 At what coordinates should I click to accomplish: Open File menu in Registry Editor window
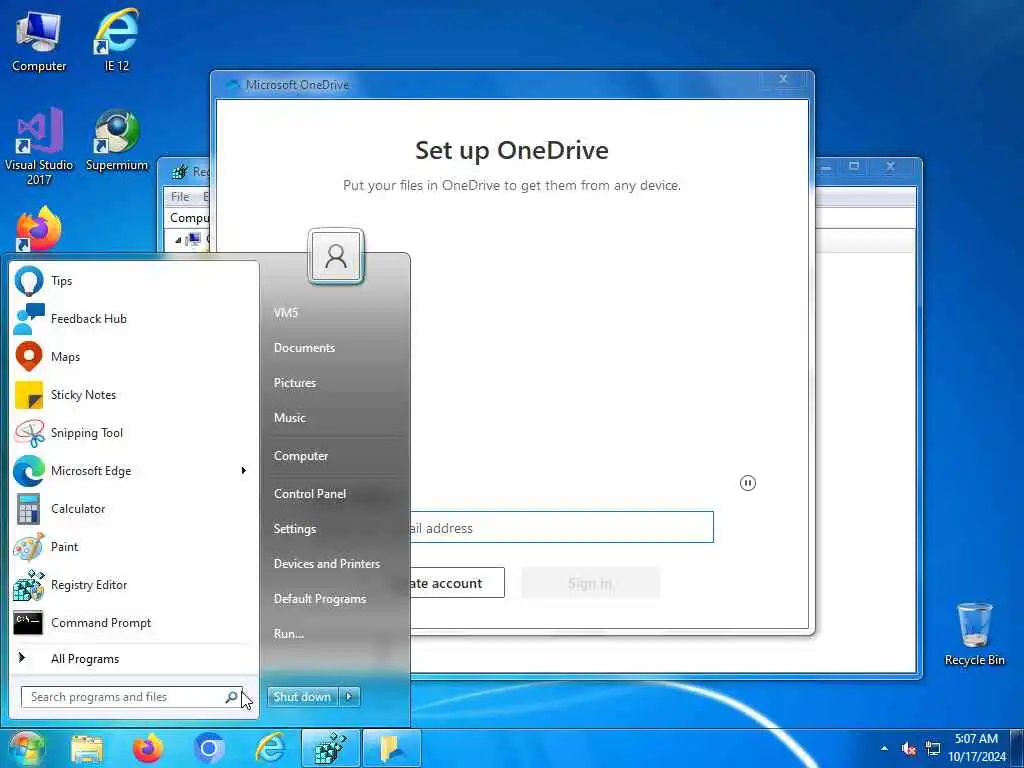[x=180, y=197]
